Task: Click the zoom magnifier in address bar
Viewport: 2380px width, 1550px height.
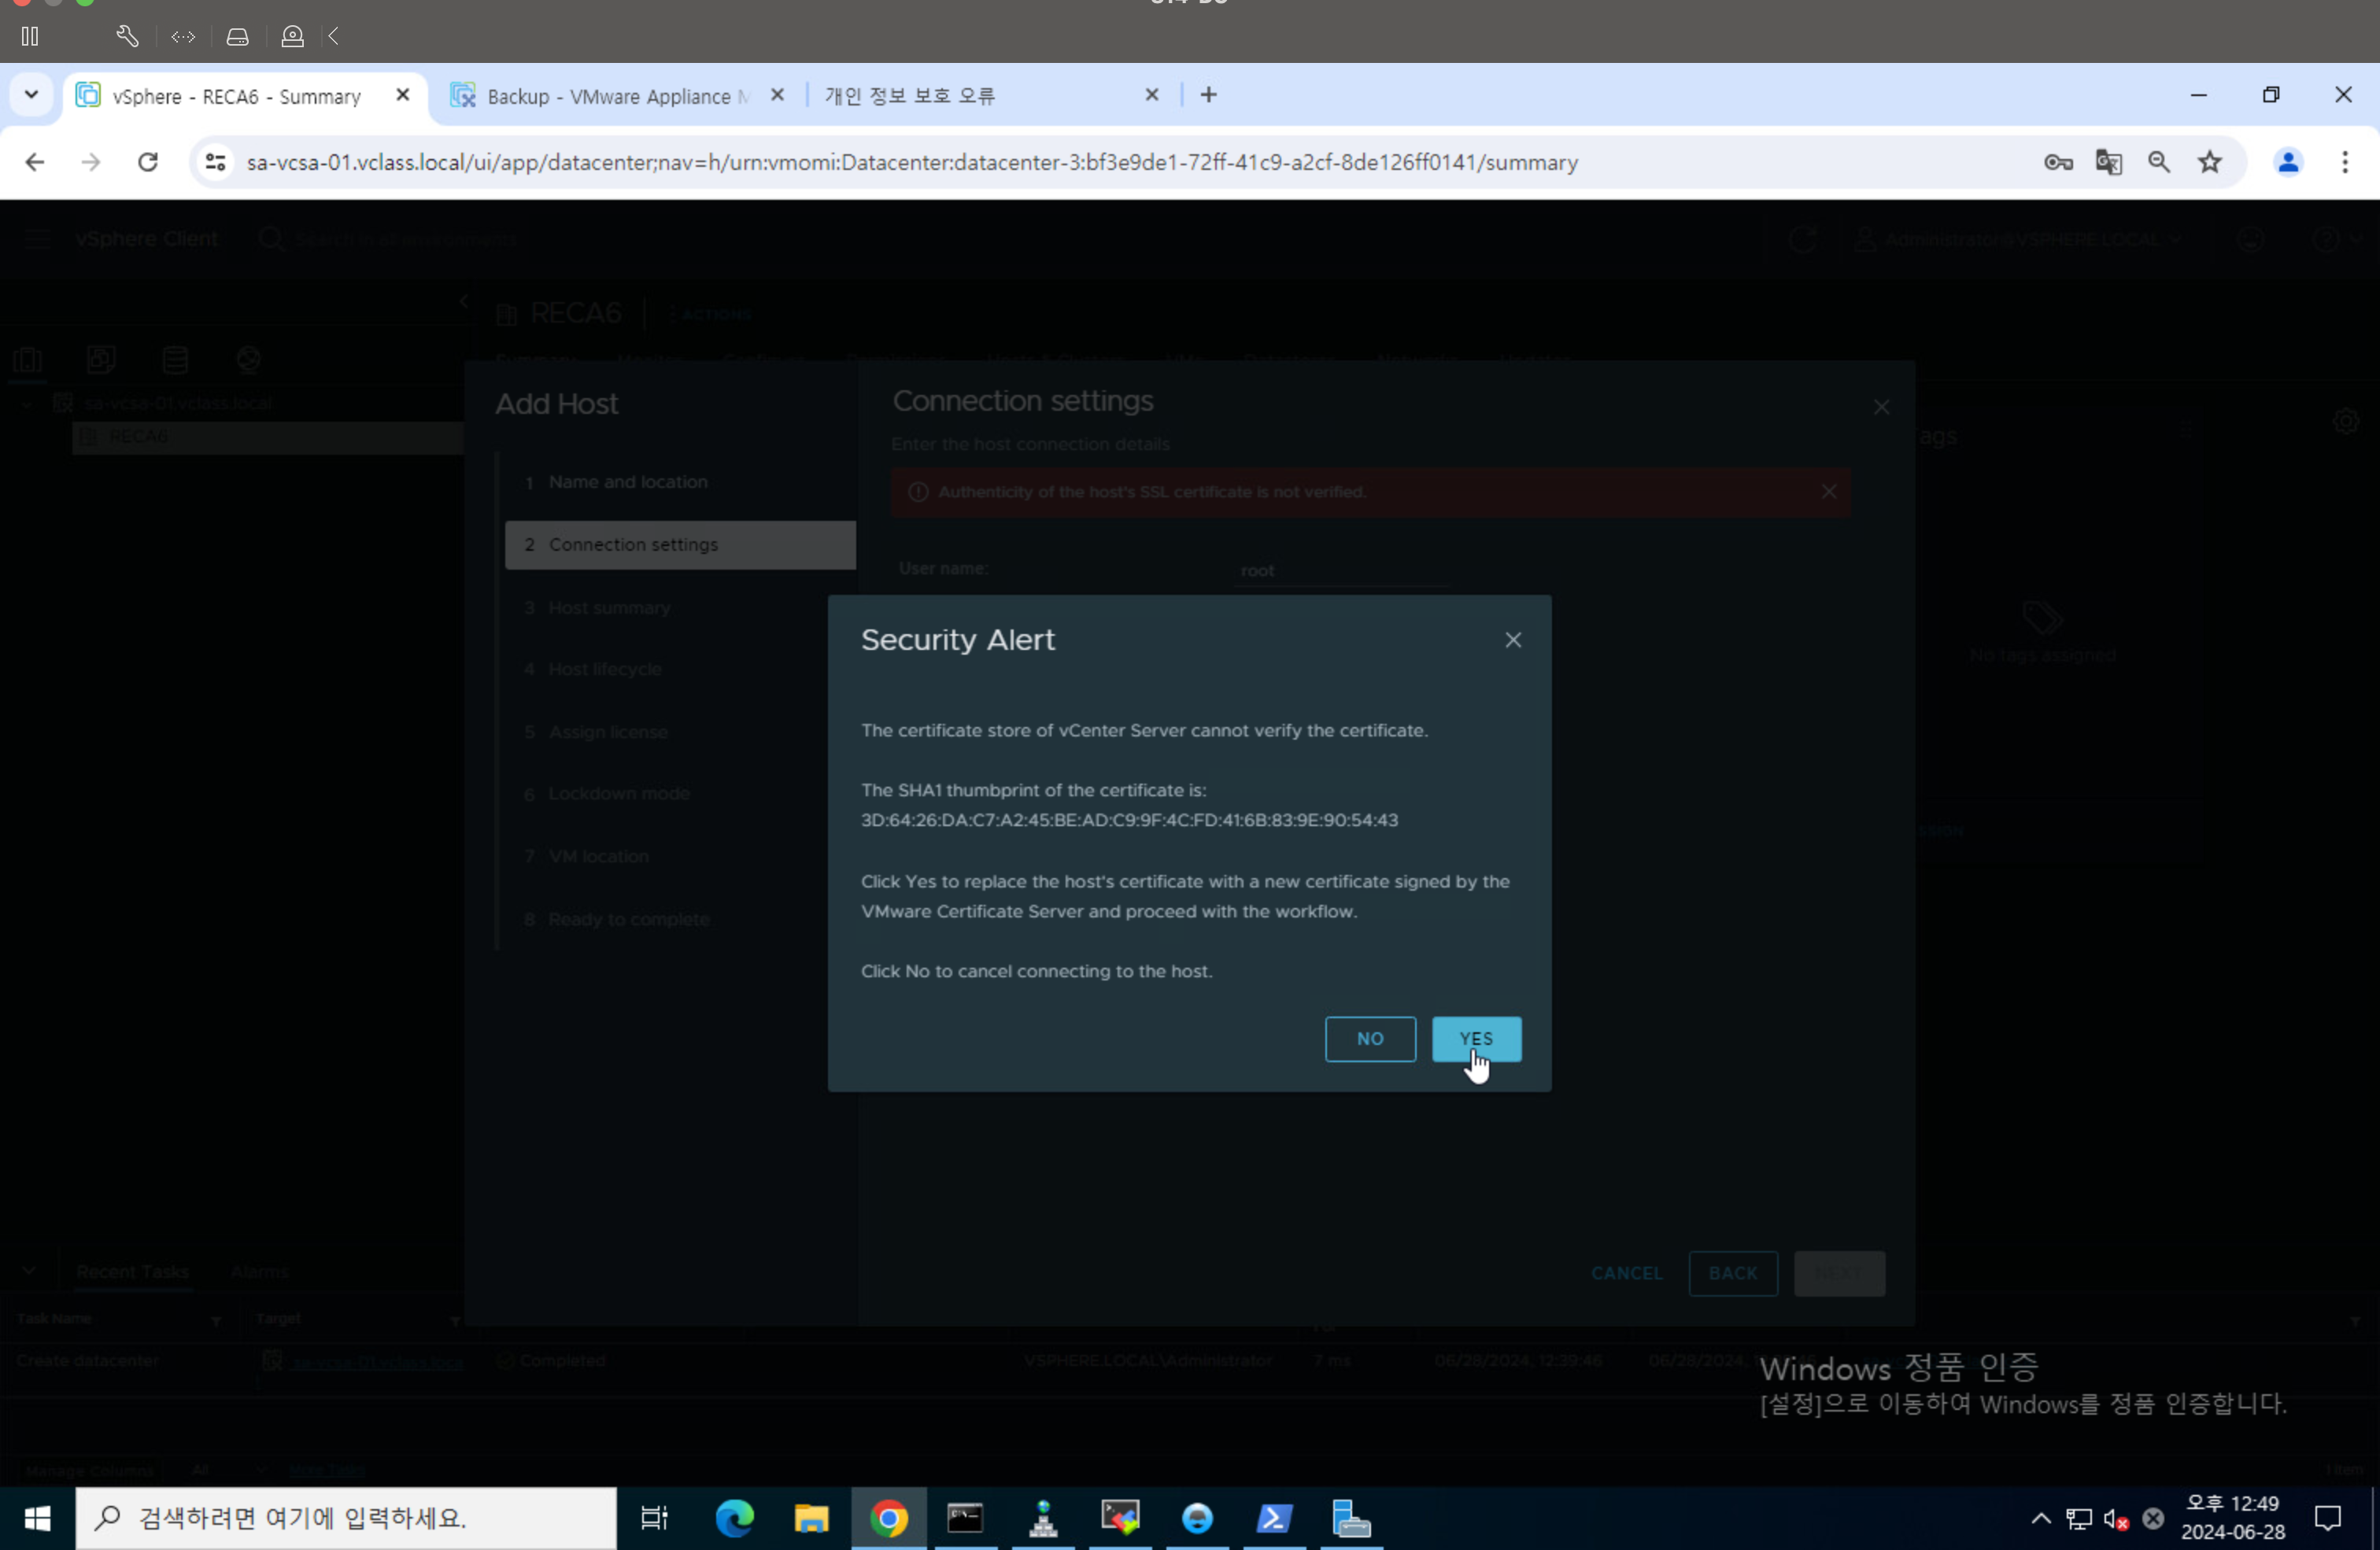Action: point(2158,162)
